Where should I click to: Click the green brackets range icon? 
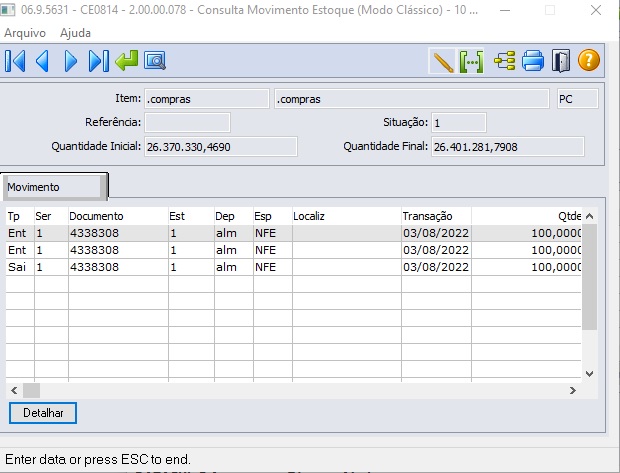click(471, 61)
